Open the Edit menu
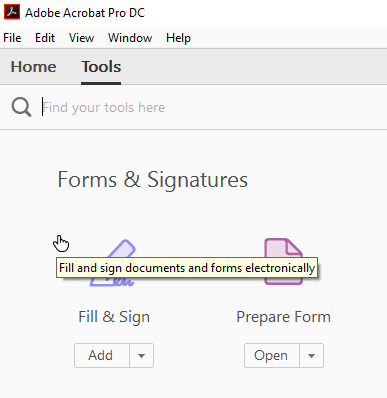This screenshot has height=398, width=387. [x=45, y=38]
